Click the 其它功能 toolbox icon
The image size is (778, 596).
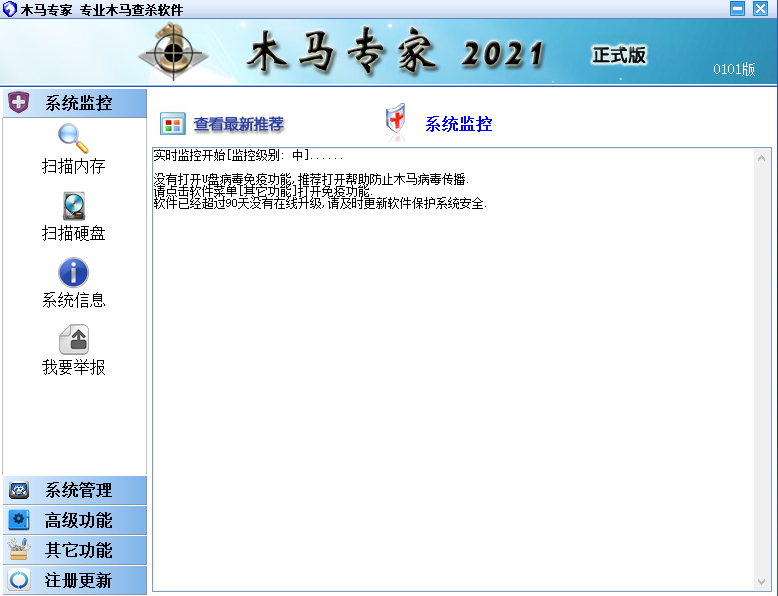[19, 550]
